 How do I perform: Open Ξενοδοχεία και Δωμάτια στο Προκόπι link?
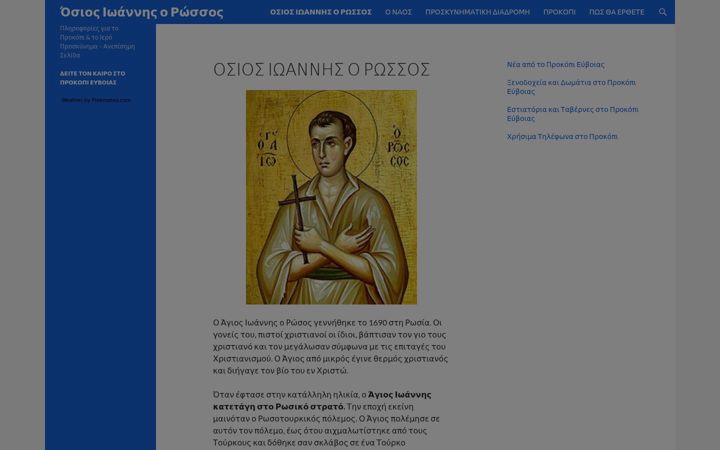tap(571, 87)
